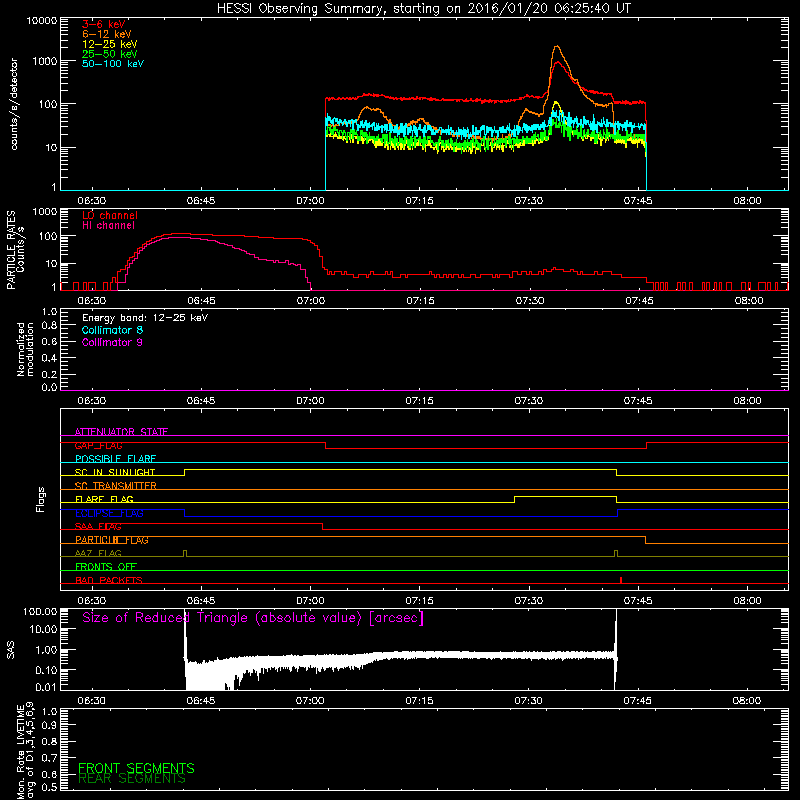
Task: Select the 'SC_IN_SUNLIGHT' flag label
Action: pyautogui.click(x=115, y=472)
